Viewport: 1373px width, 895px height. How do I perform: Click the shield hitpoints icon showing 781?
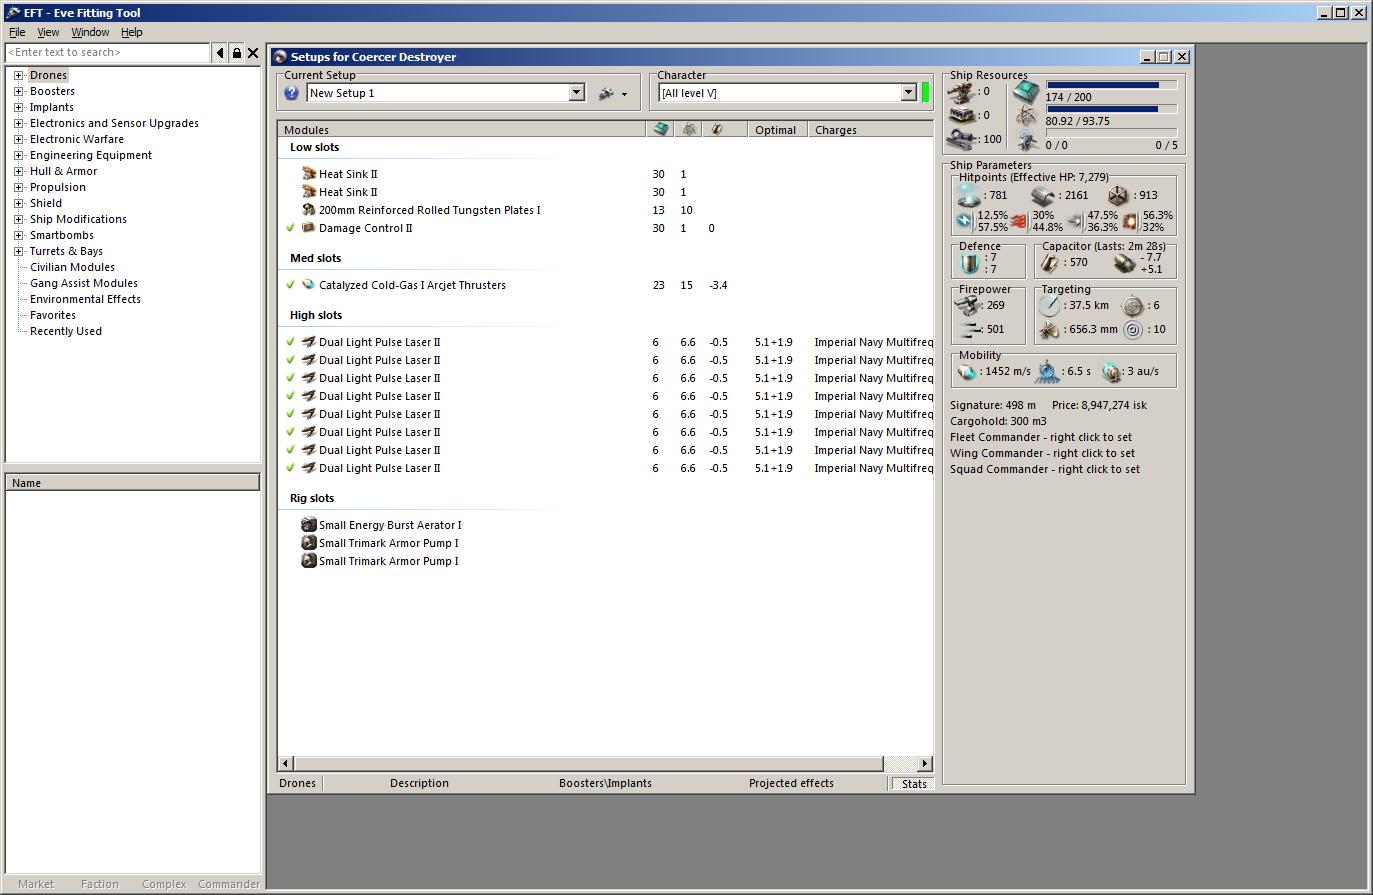click(969, 195)
